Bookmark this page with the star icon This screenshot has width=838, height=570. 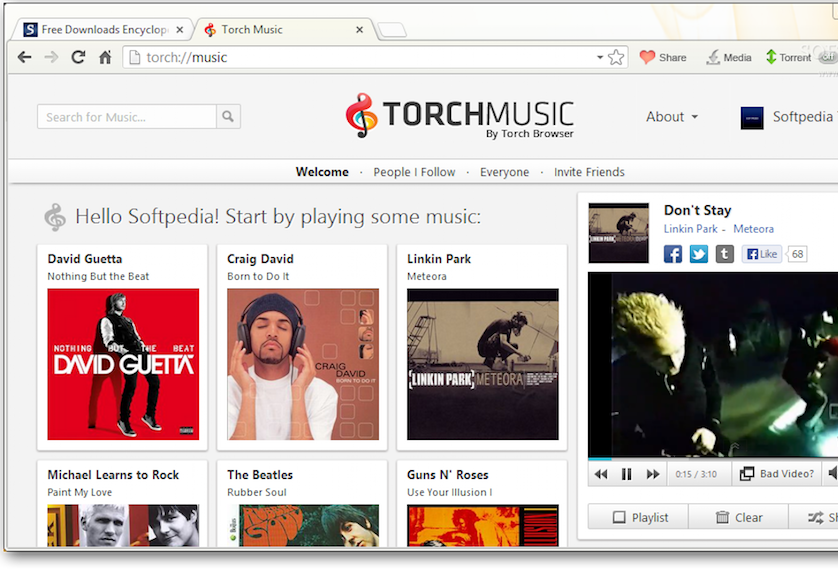point(616,57)
